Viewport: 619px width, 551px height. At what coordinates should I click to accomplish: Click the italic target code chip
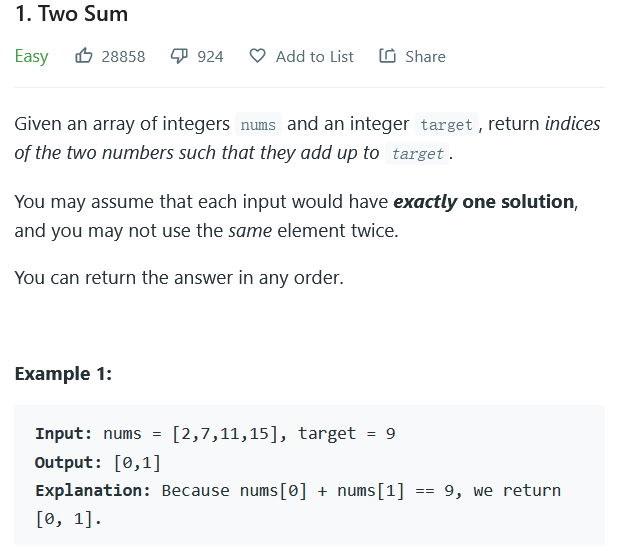417,154
